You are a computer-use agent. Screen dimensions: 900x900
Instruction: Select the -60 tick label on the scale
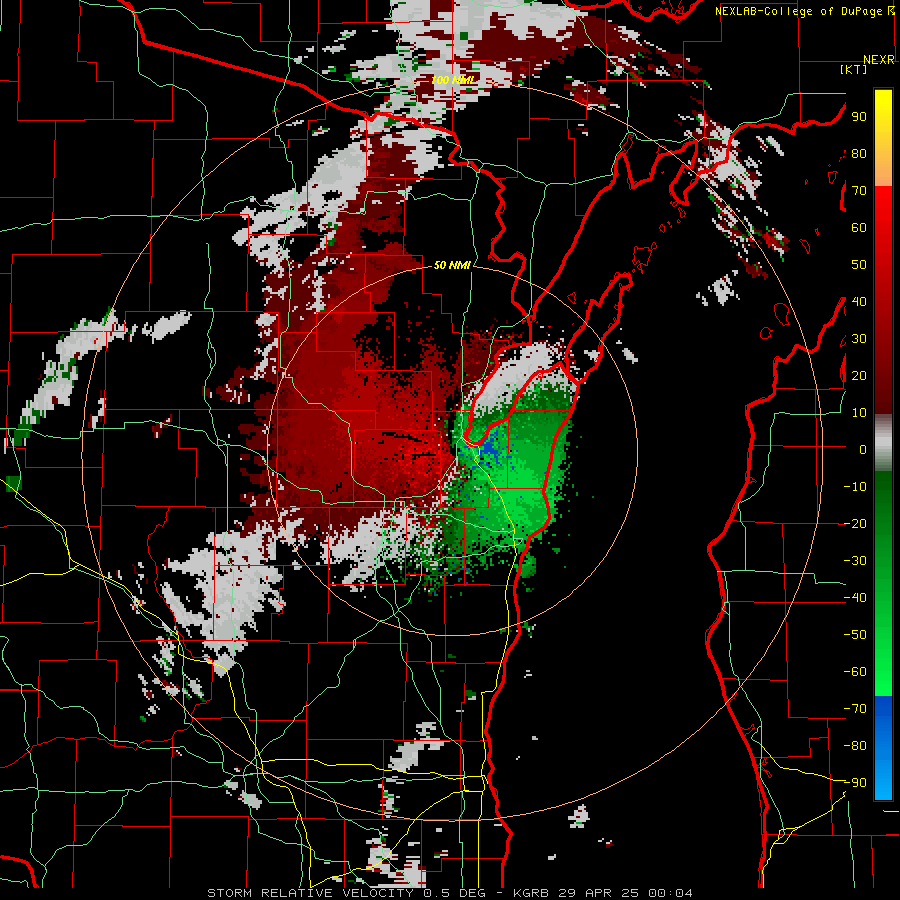pyautogui.click(x=855, y=672)
